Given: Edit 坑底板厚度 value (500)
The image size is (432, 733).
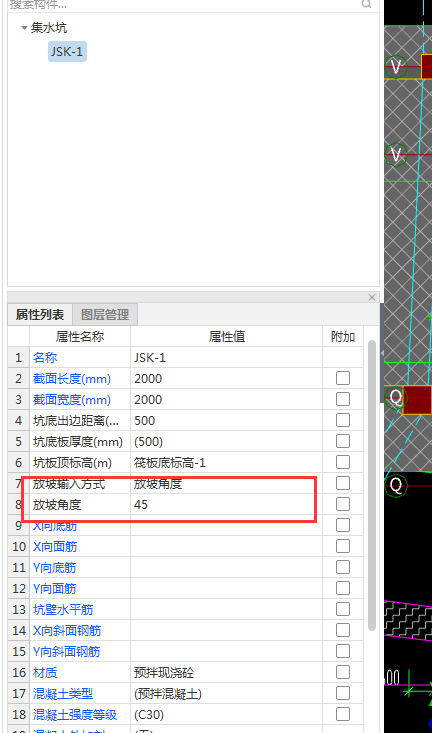Looking at the screenshot, I should point(226,442).
